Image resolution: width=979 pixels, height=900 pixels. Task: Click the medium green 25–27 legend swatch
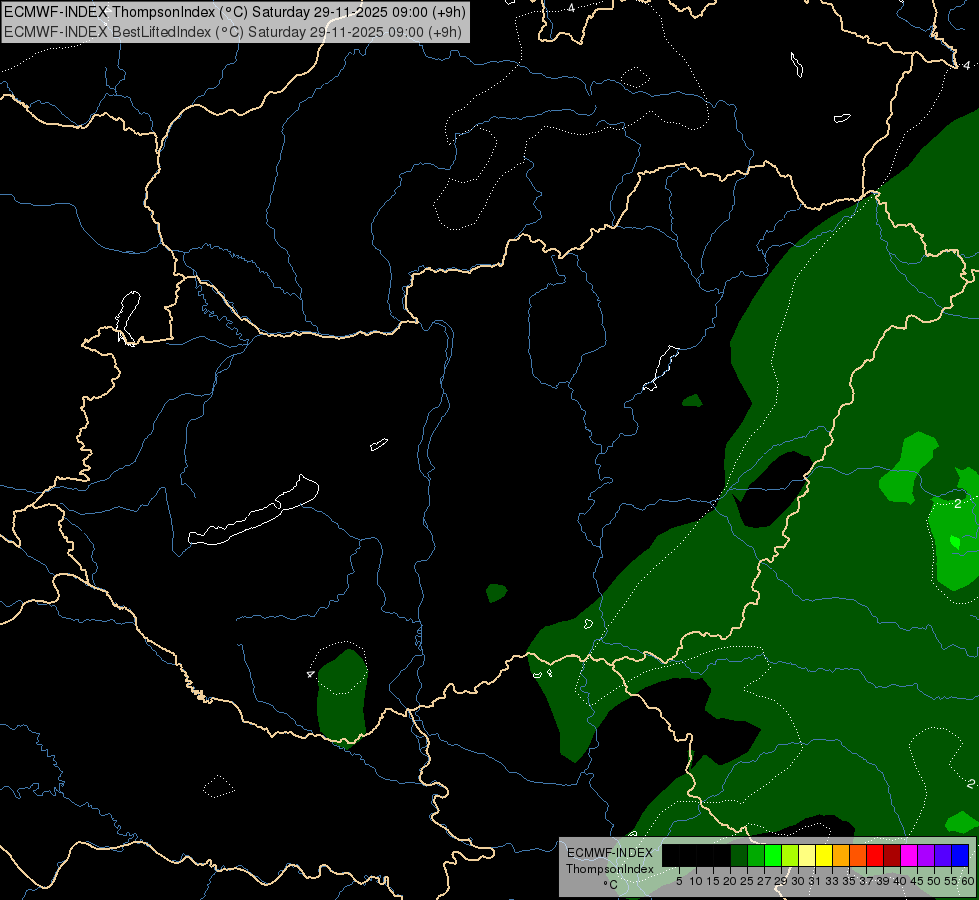point(756,855)
